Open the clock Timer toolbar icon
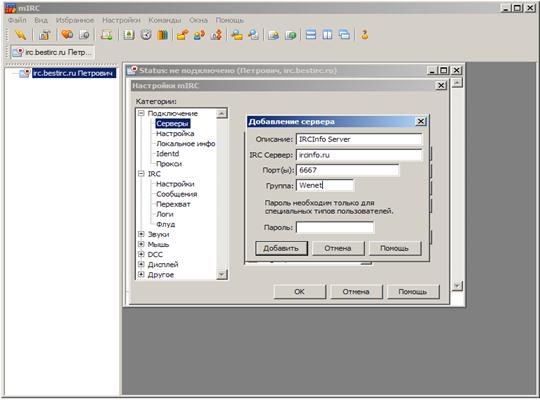The image size is (540, 400). [x=146, y=35]
